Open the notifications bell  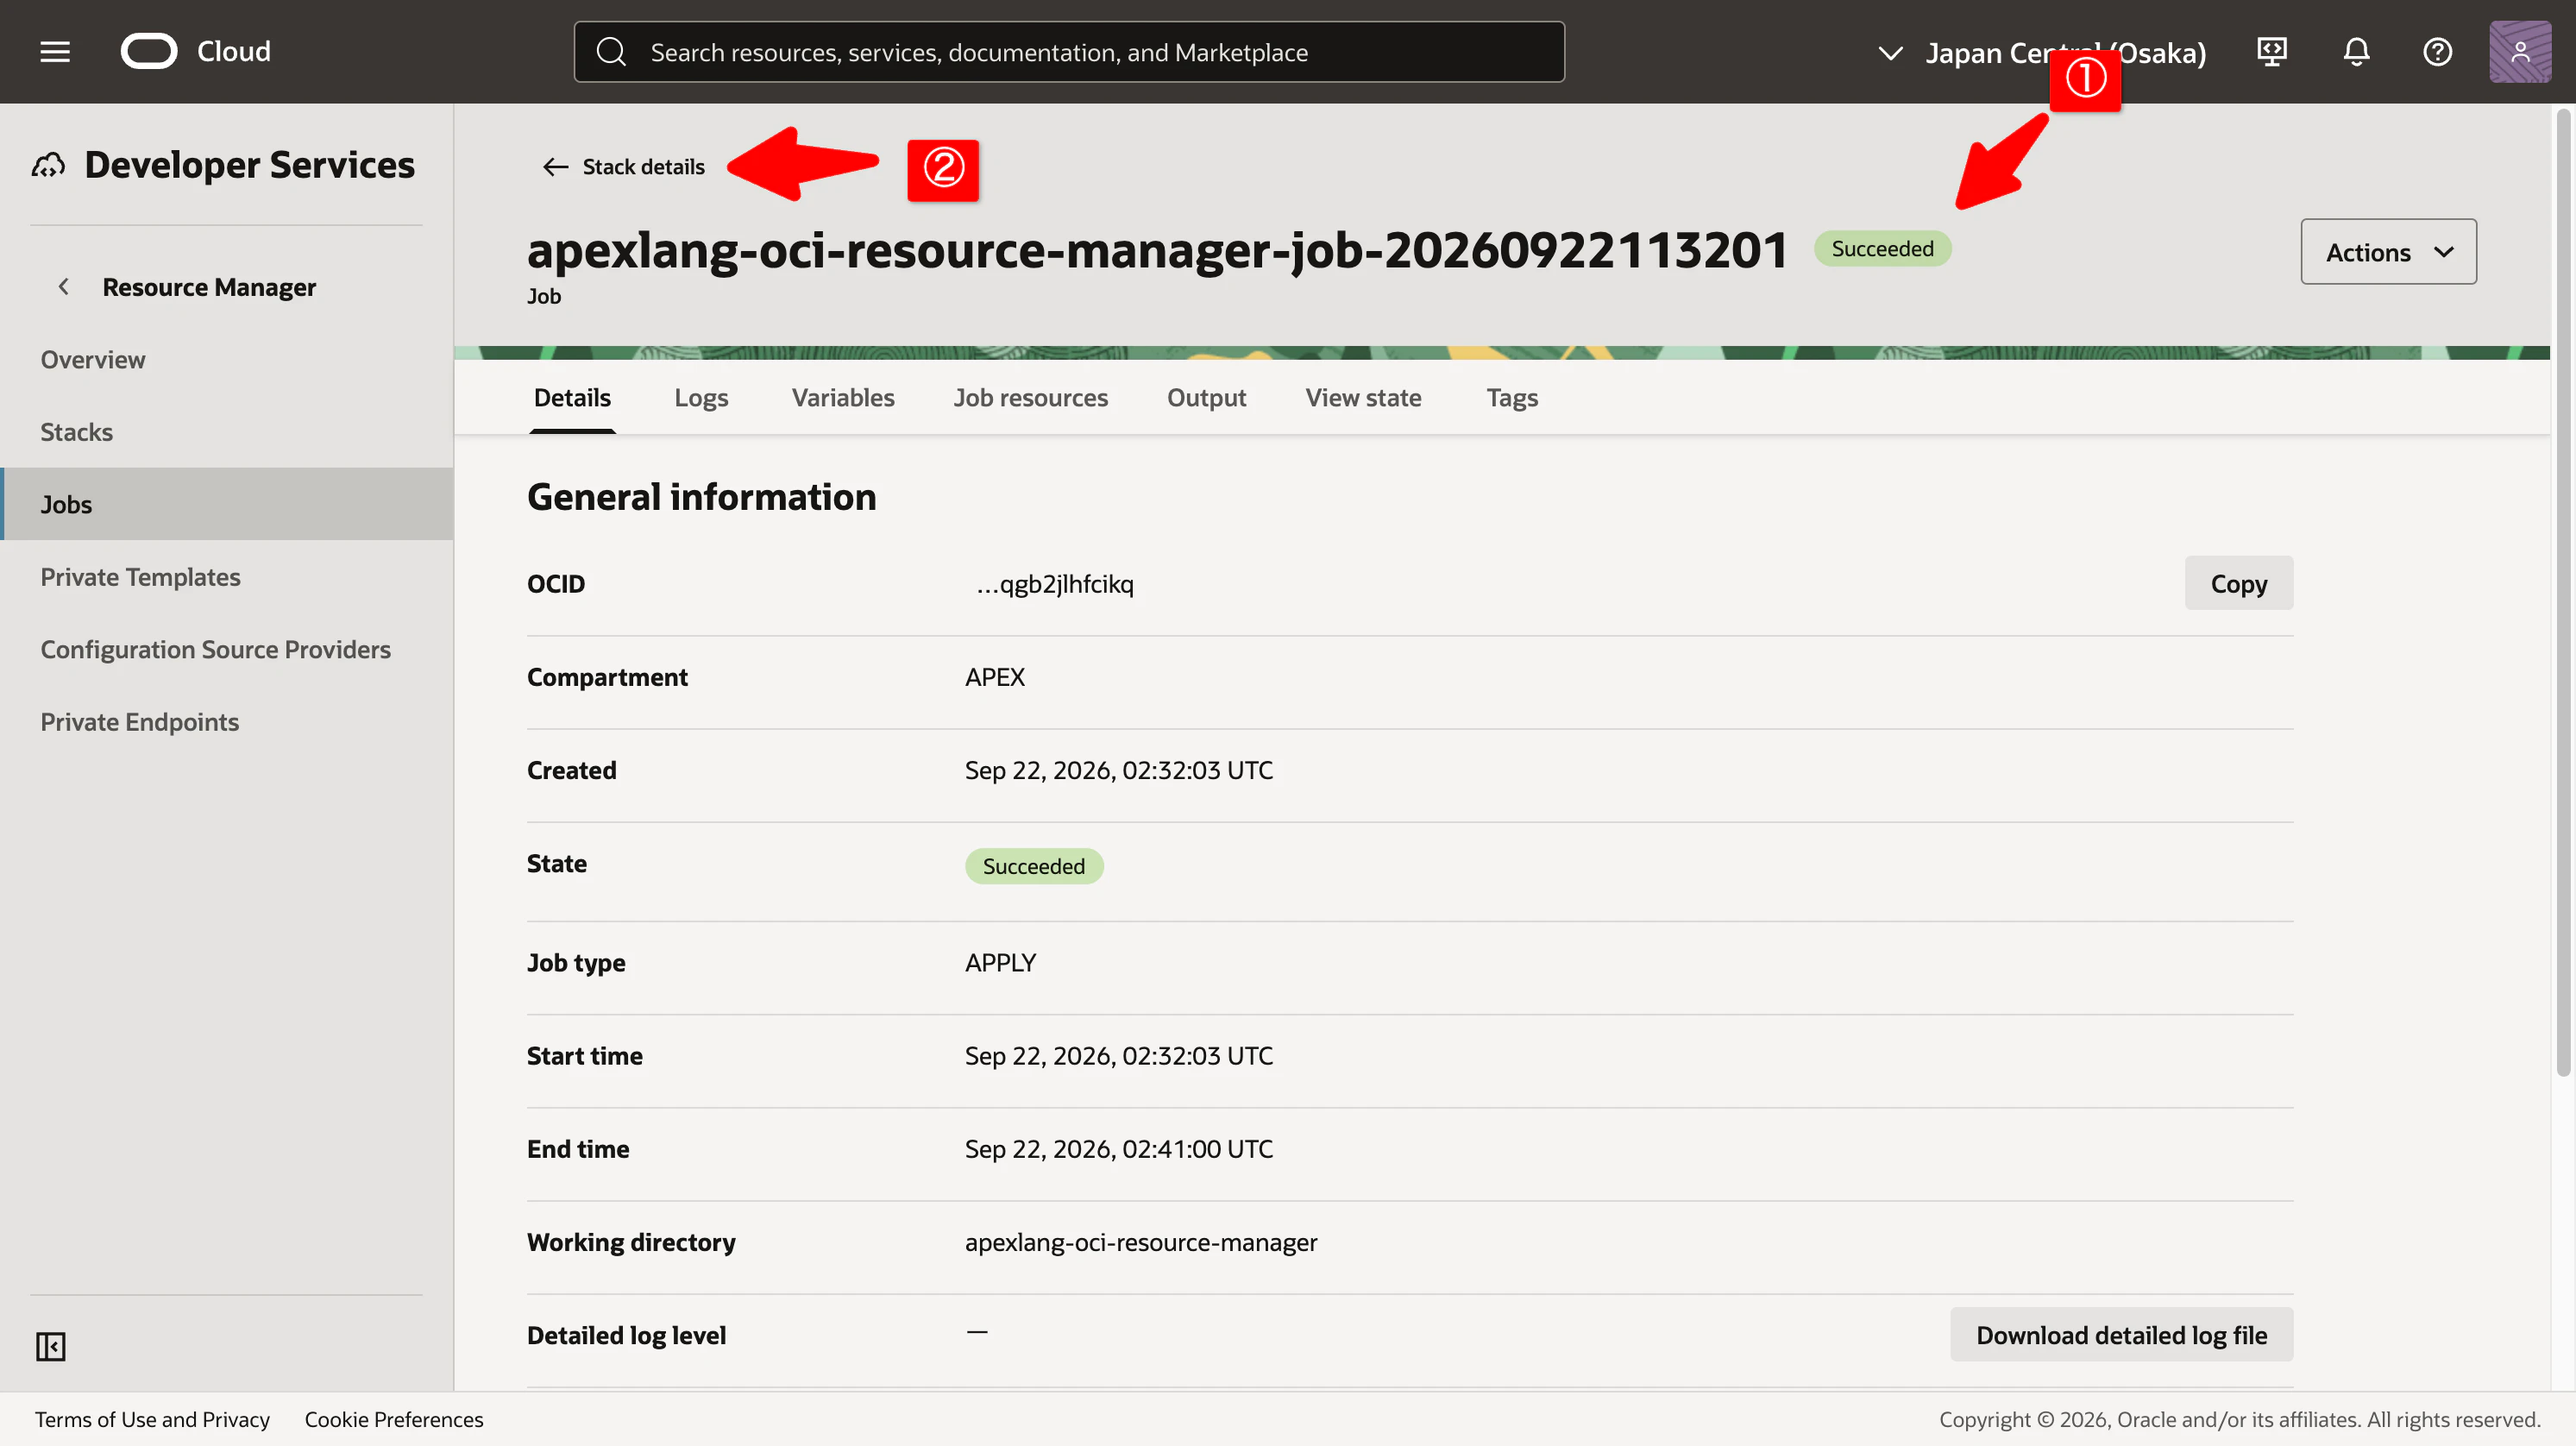point(2356,52)
